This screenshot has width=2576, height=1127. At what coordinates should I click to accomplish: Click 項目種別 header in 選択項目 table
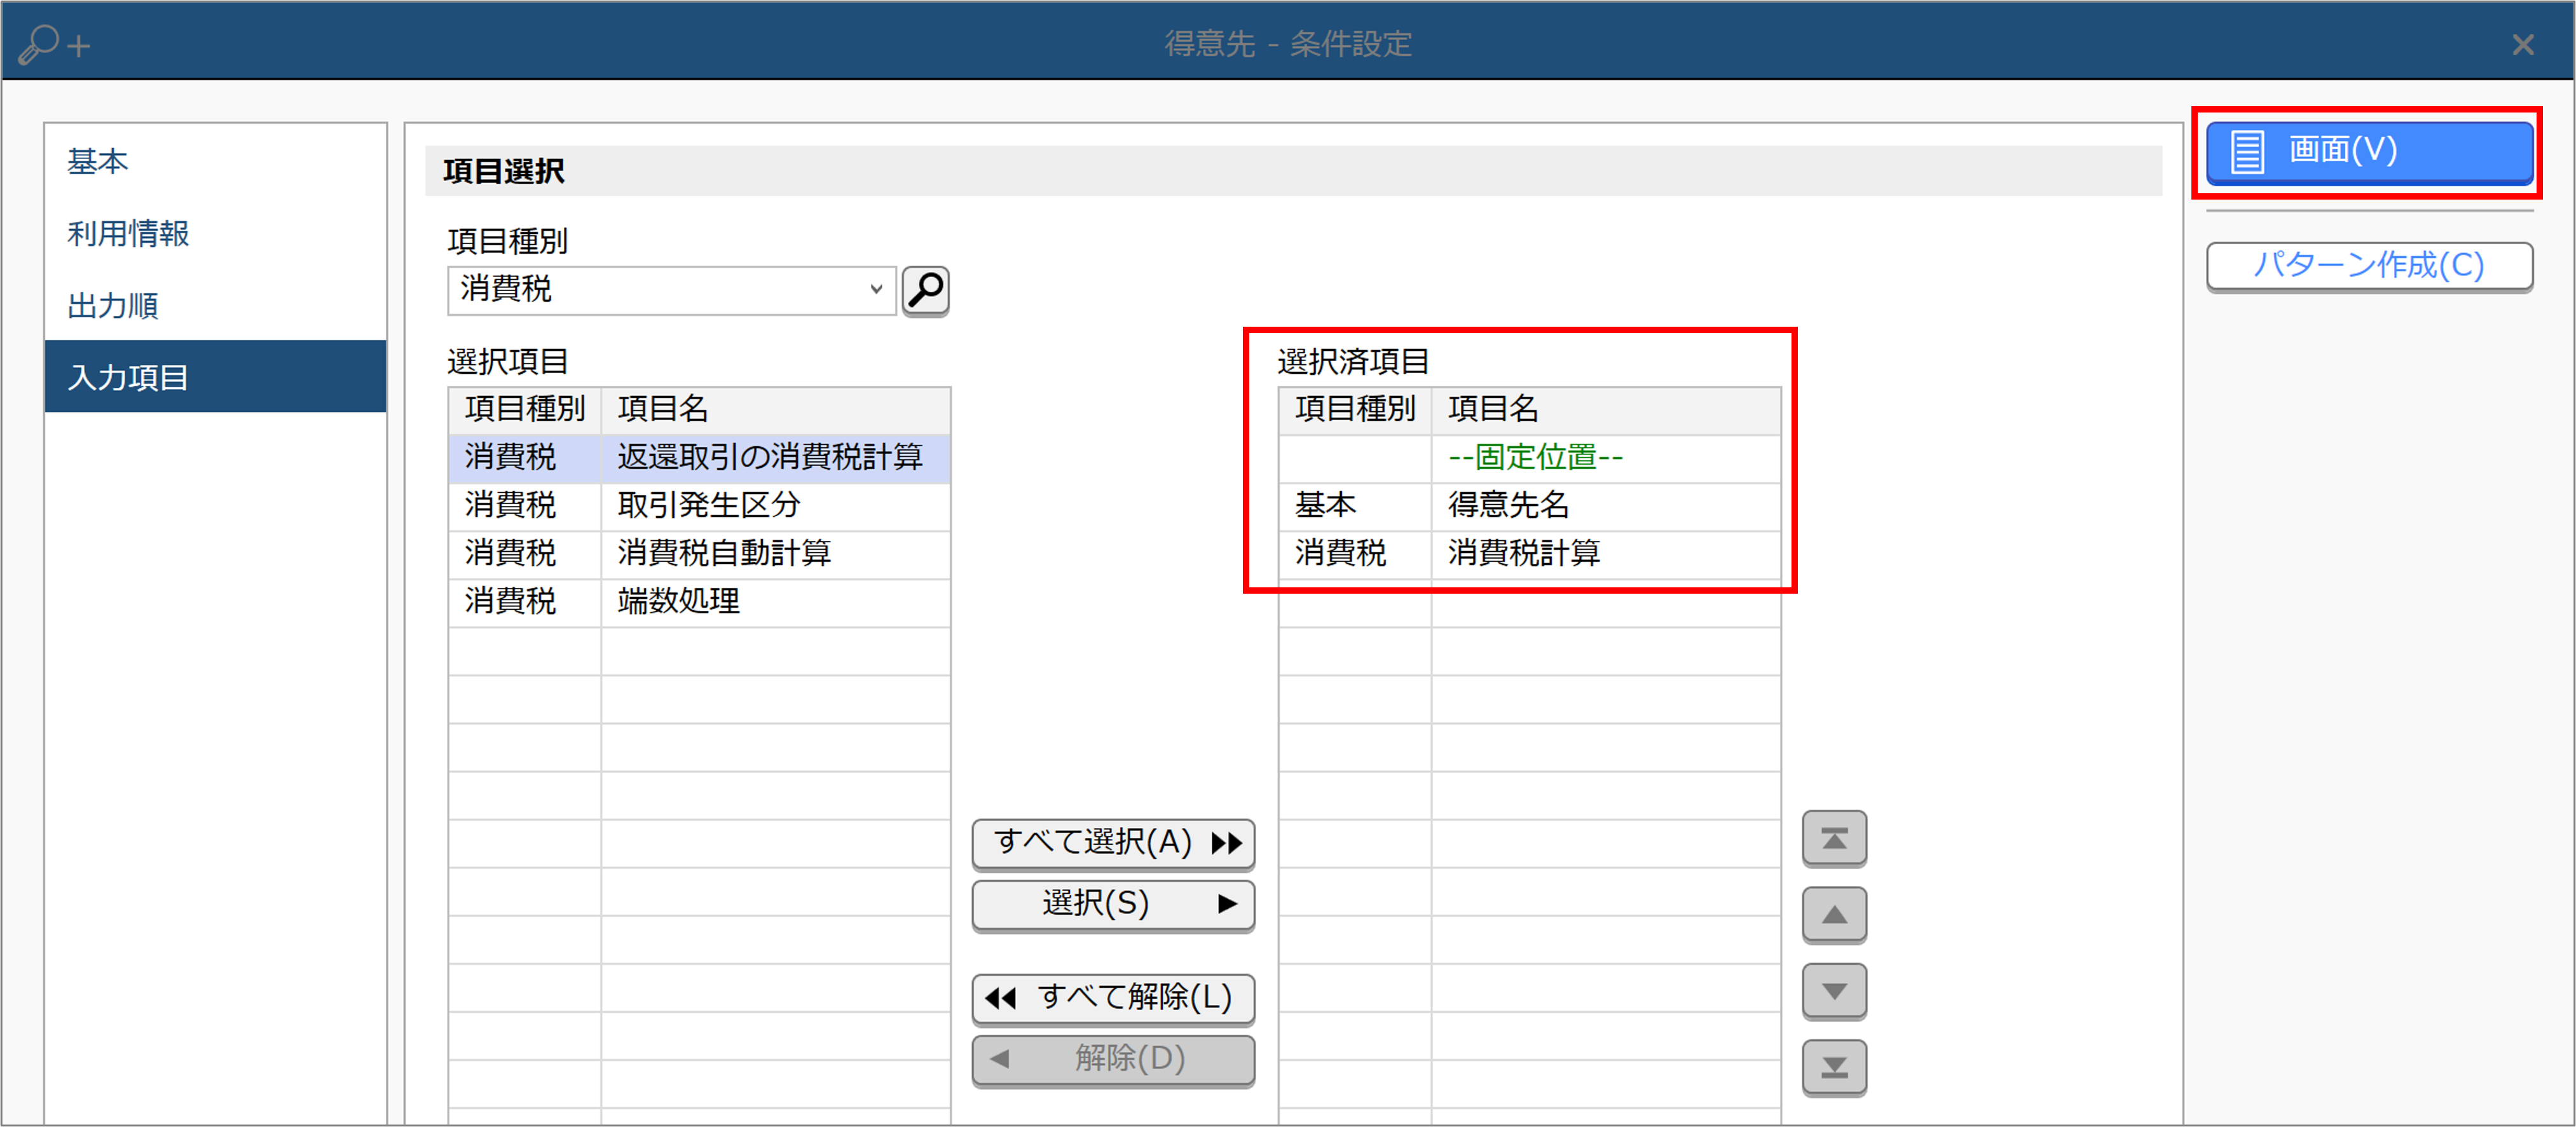(525, 410)
